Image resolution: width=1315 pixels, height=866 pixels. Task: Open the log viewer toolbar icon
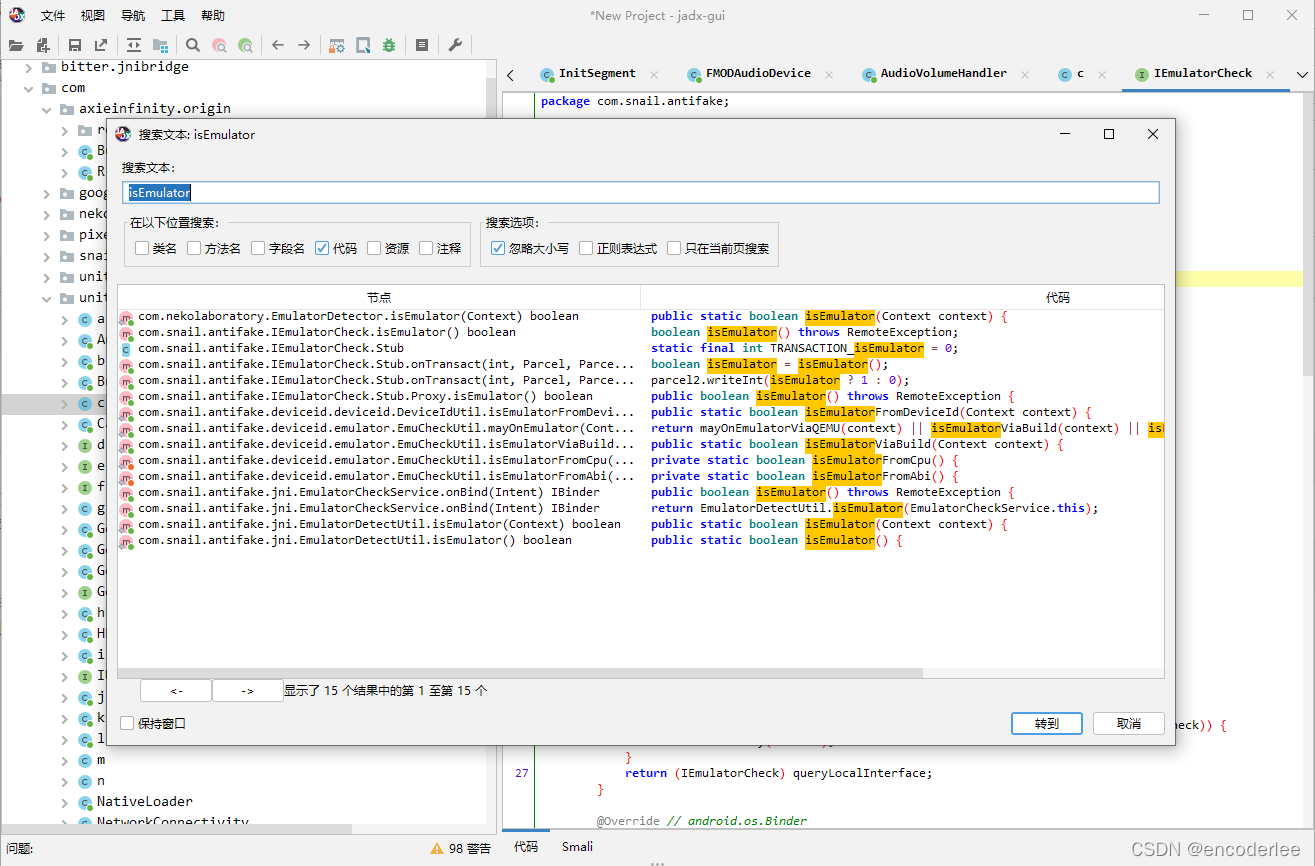(422, 45)
